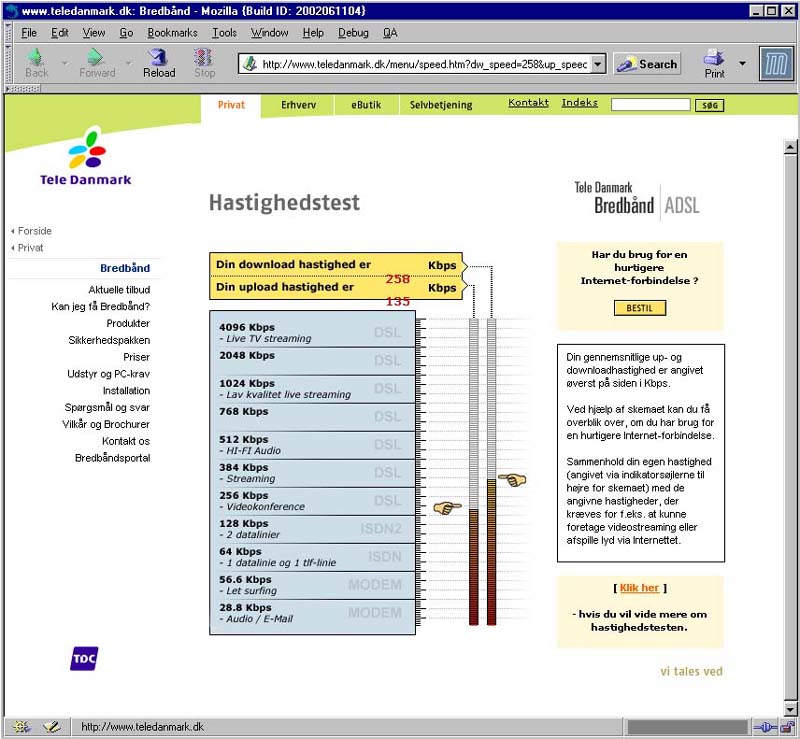Click the site search input field
Image resolution: width=800 pixels, height=739 pixels.
coord(650,104)
